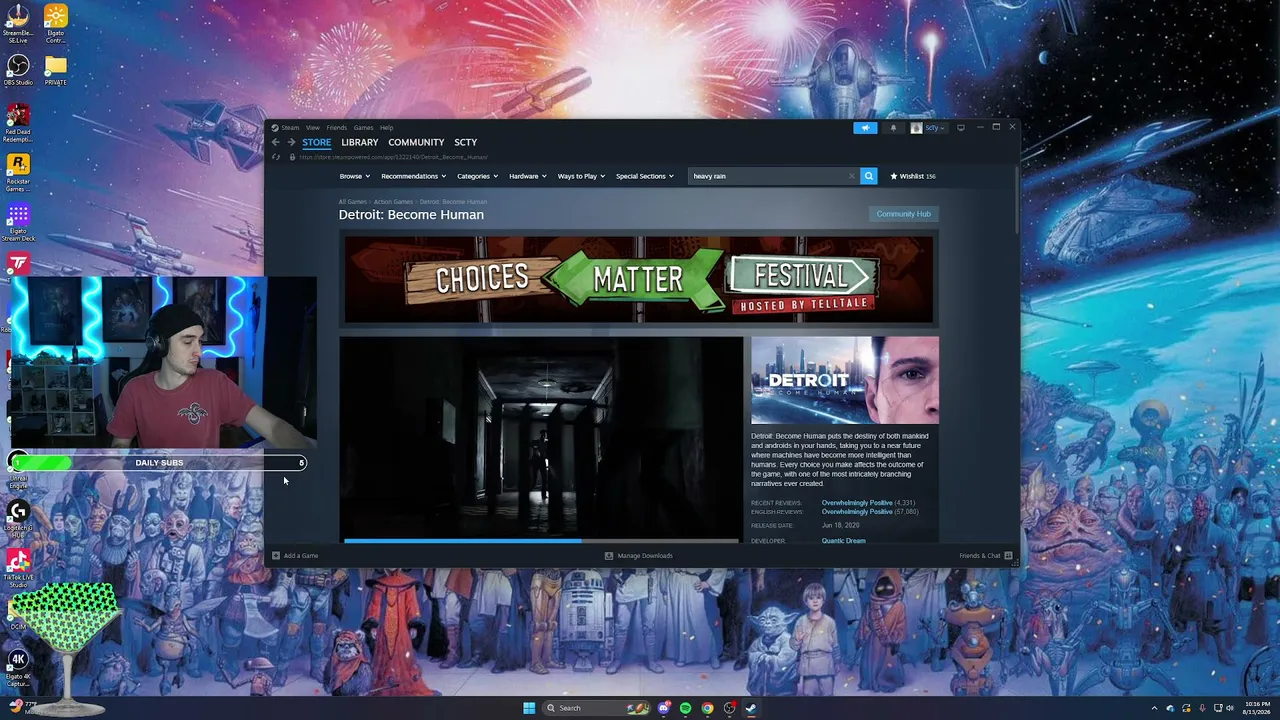The height and width of the screenshot is (720, 1280).
Task: Open Discord from the taskbar
Action: [663, 708]
